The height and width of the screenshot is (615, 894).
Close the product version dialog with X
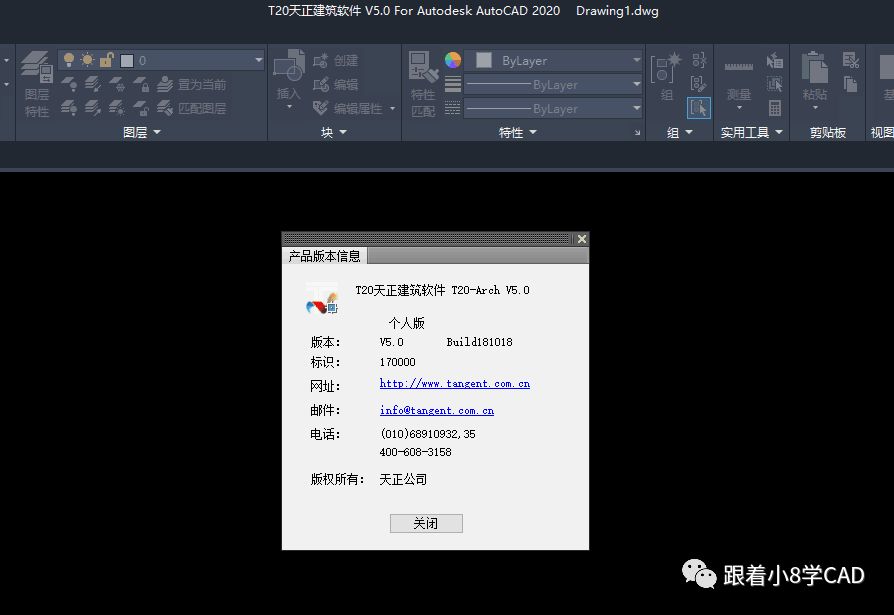tap(582, 239)
